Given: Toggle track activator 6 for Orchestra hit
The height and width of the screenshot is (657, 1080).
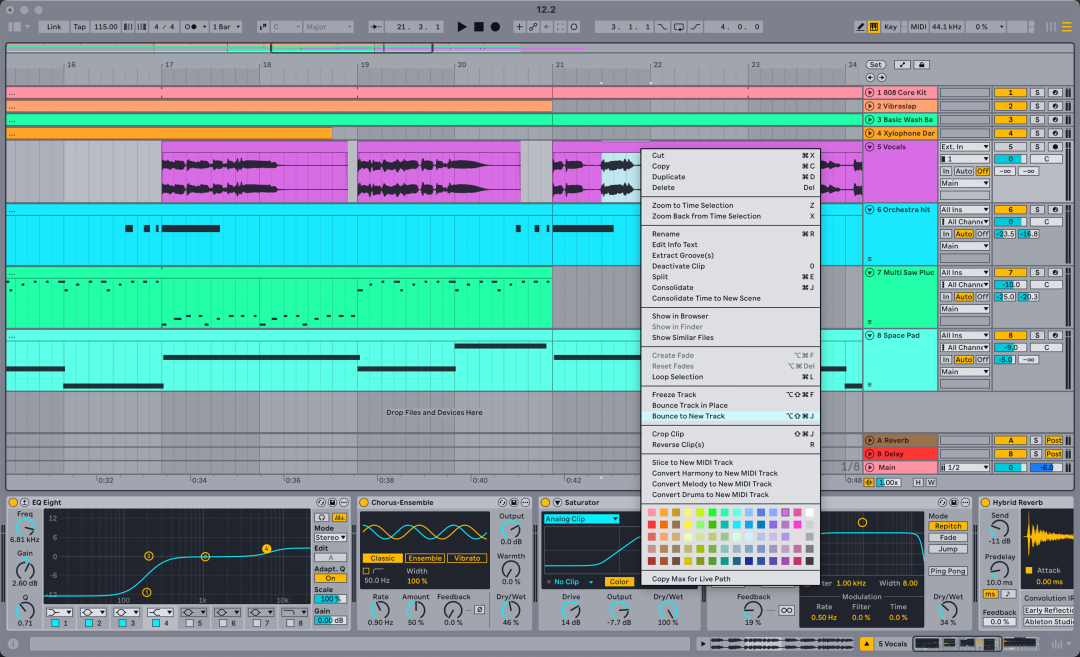Looking at the screenshot, I should tap(1010, 209).
